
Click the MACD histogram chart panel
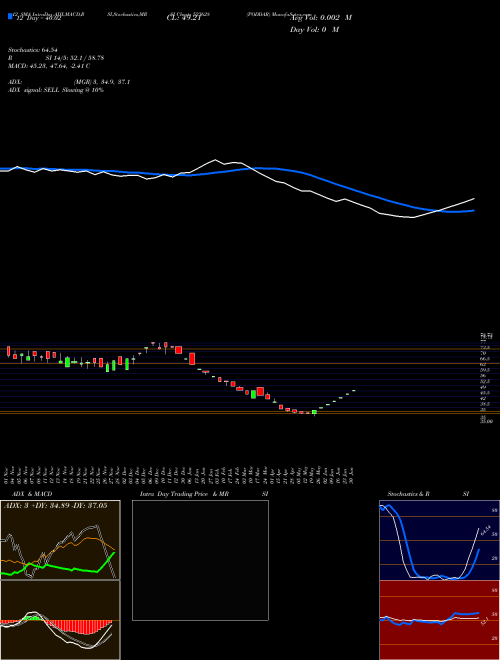click(x=60, y=620)
